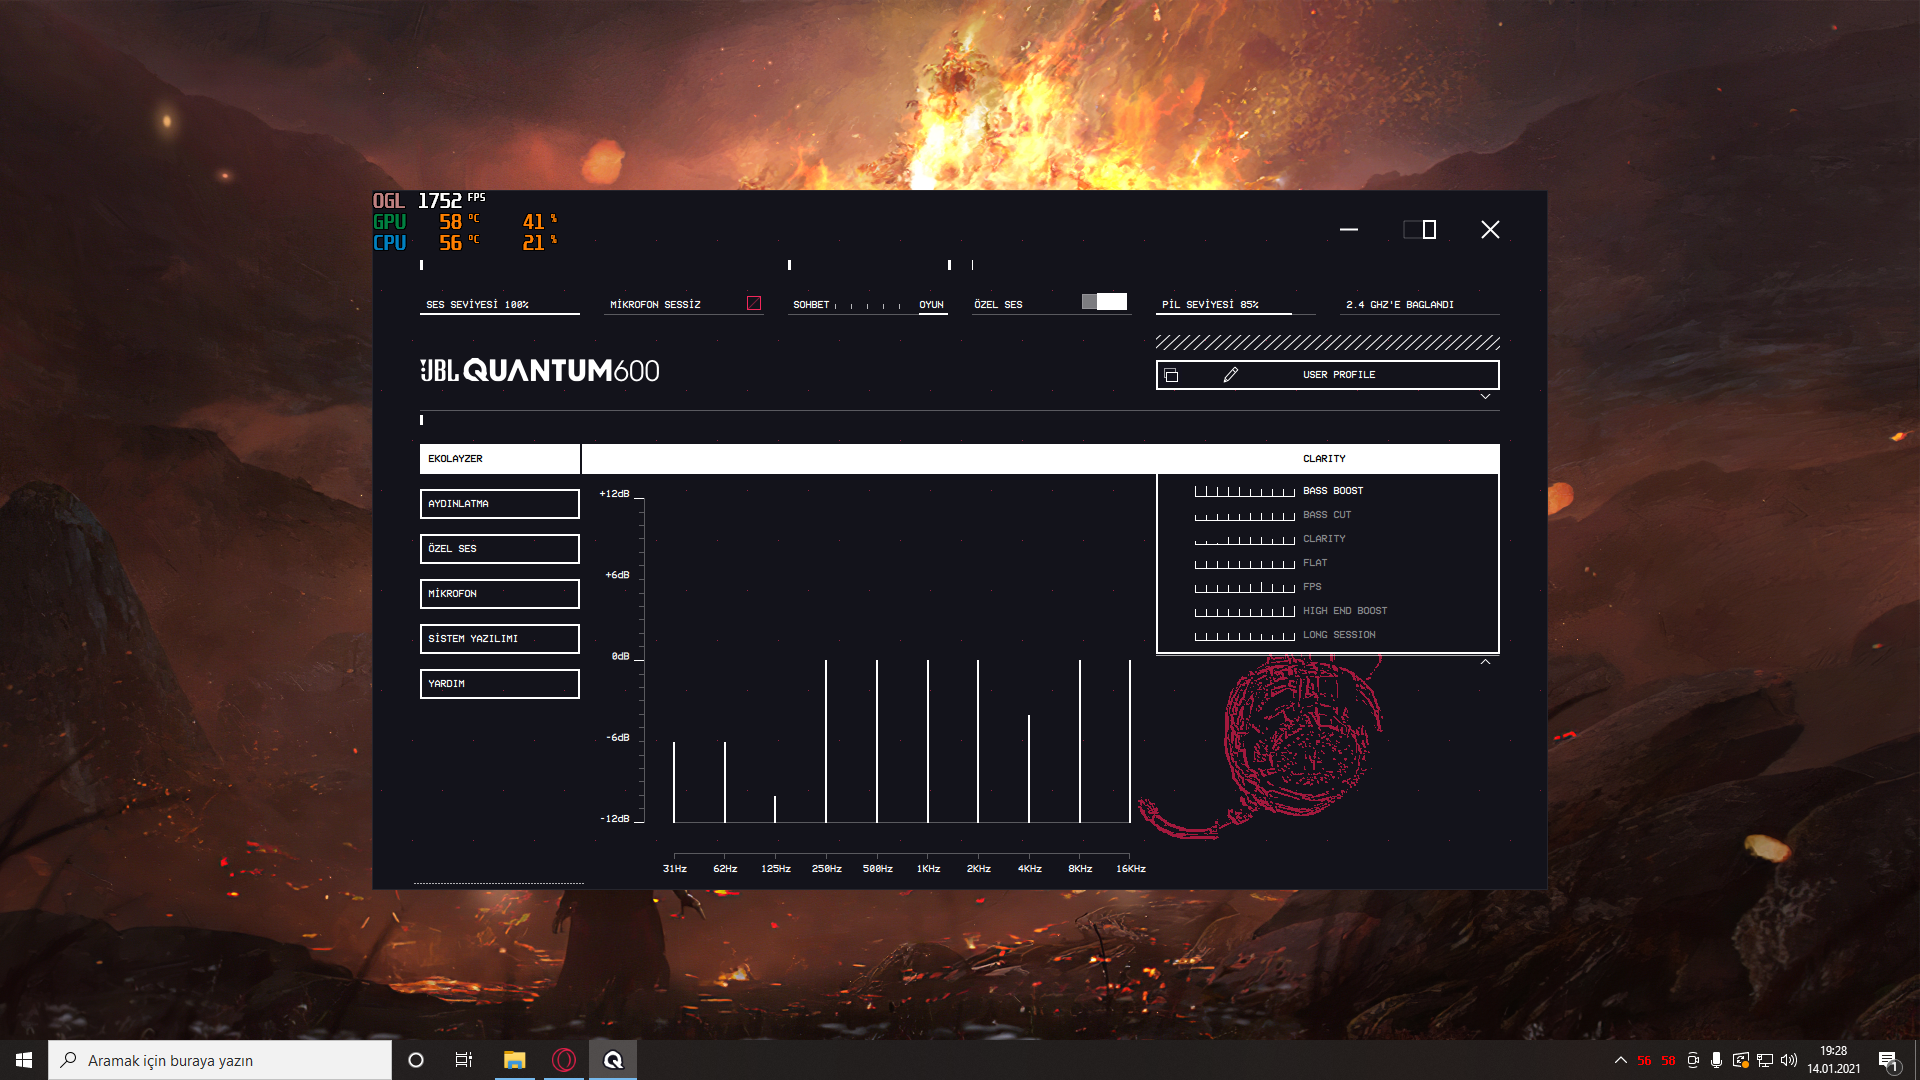Screen dimensions: 1920x1080
Task: Click the JBL QuantumENGINE taskbar icon
Action: [613, 1060]
